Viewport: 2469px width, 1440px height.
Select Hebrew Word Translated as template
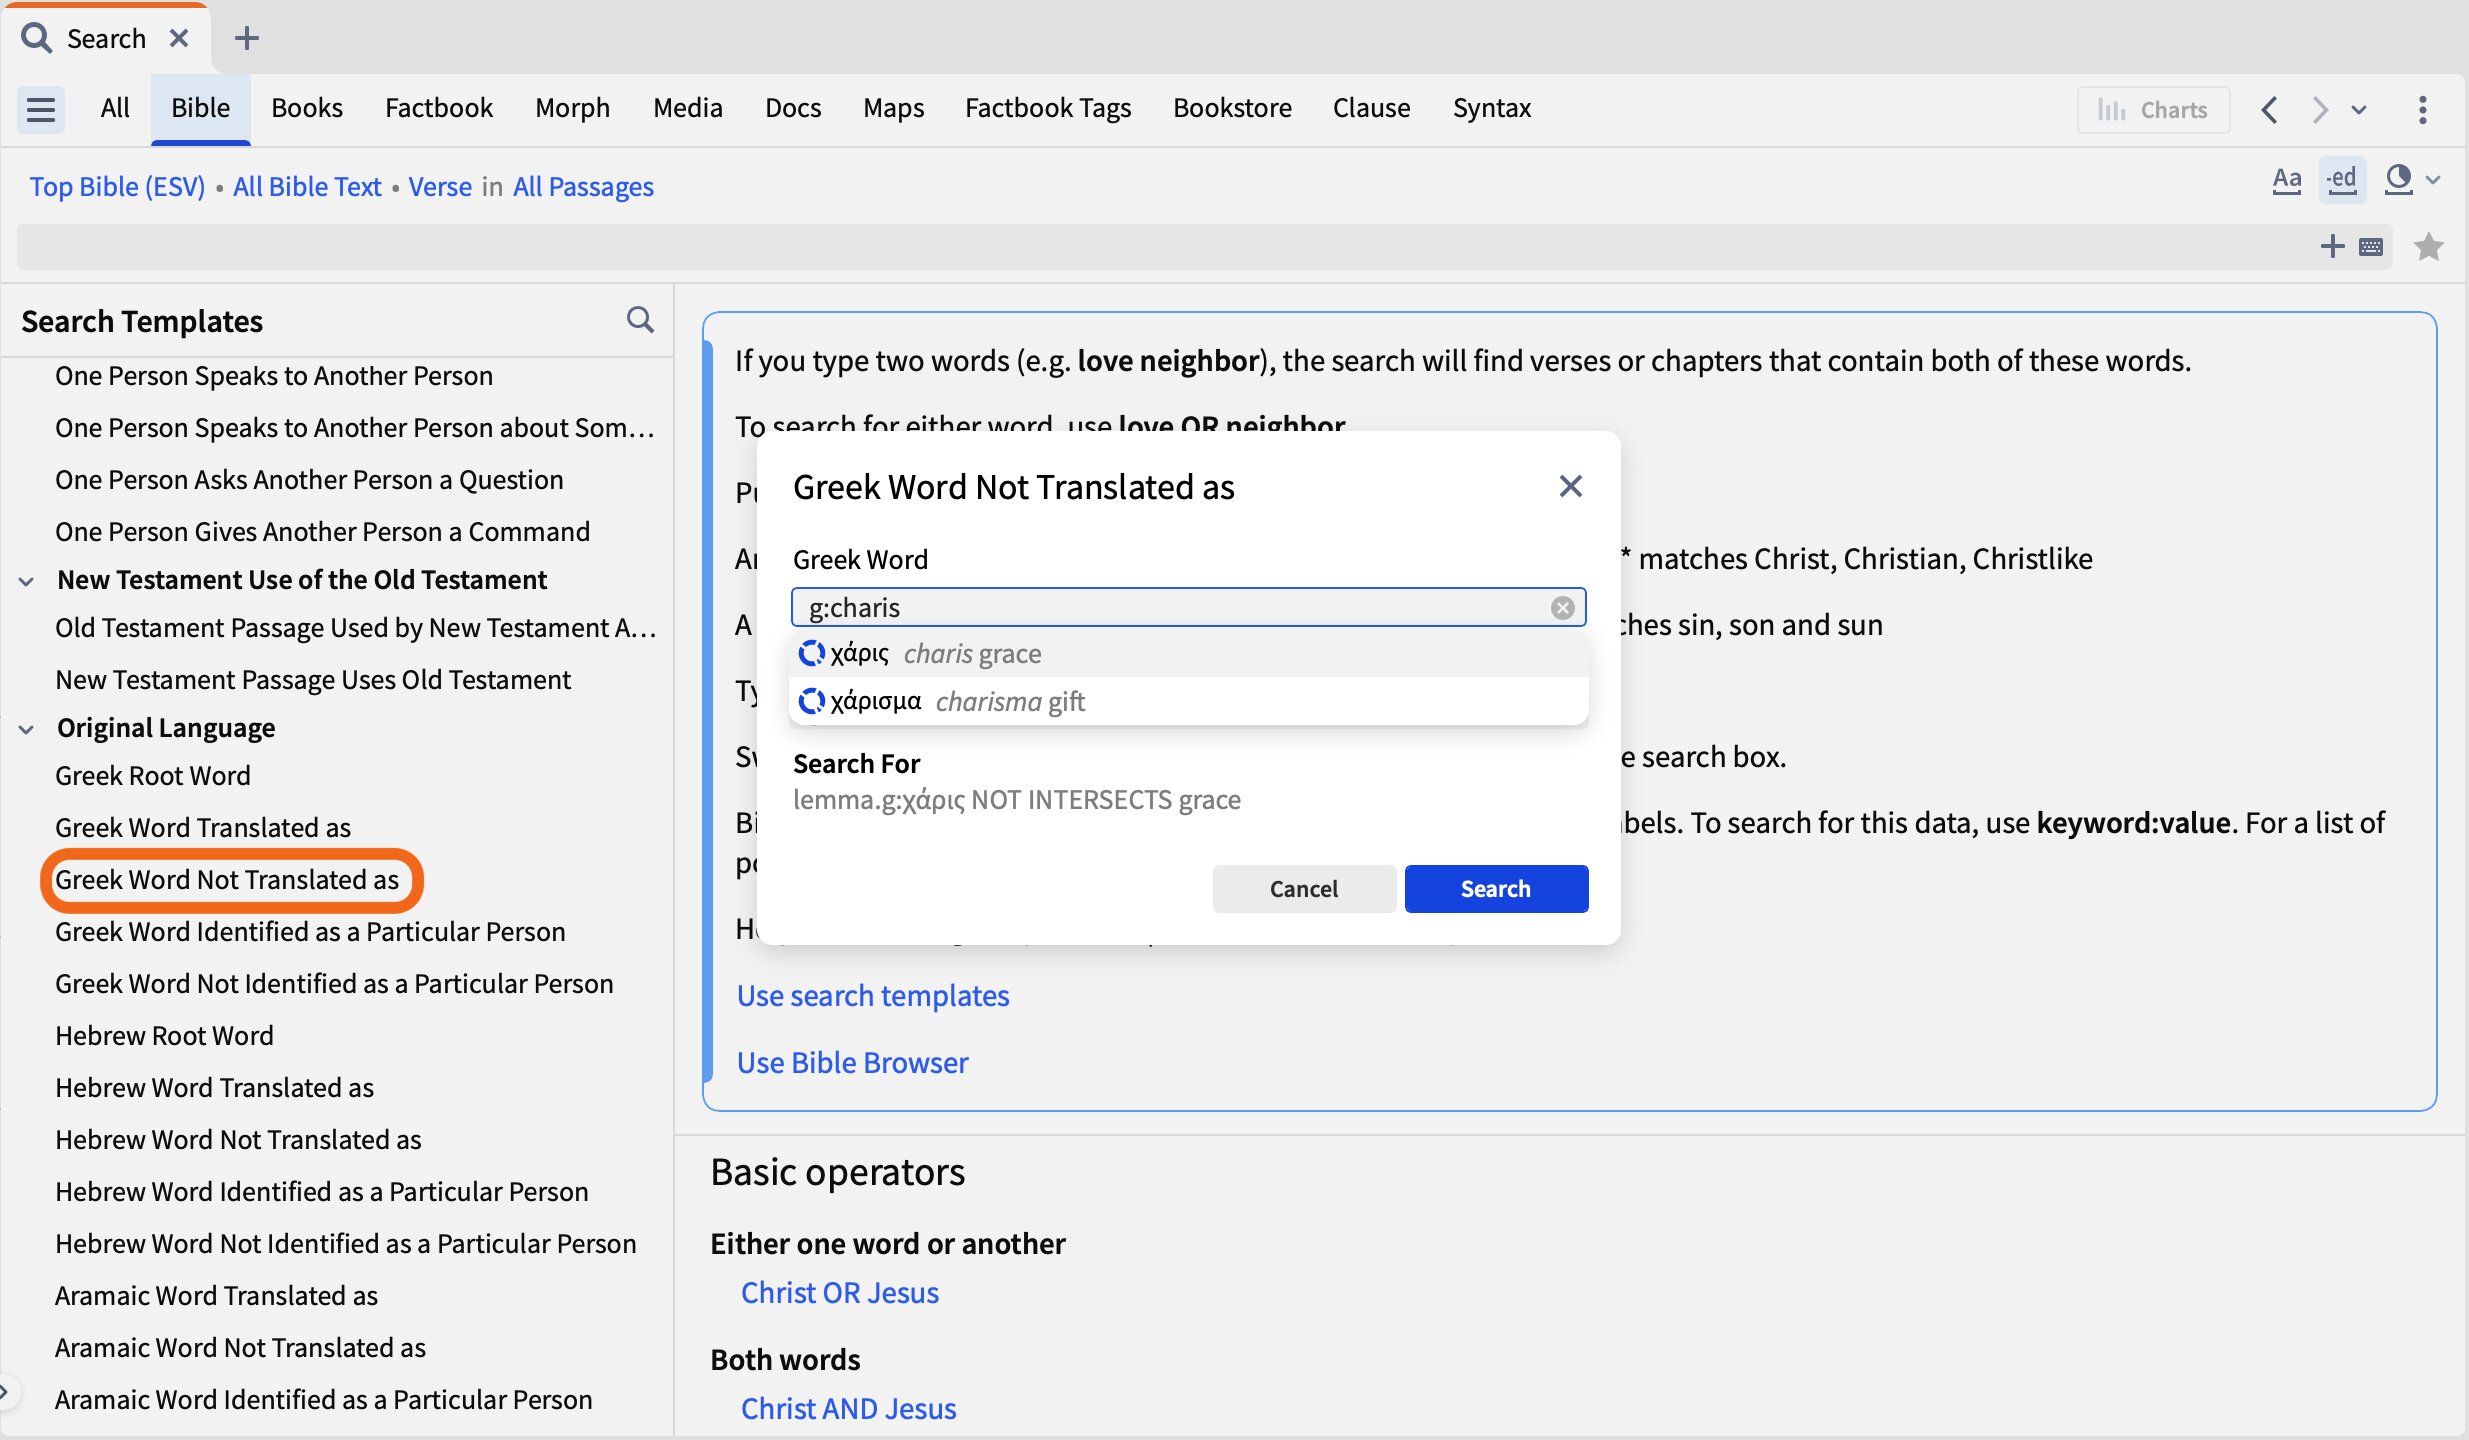coord(214,1087)
